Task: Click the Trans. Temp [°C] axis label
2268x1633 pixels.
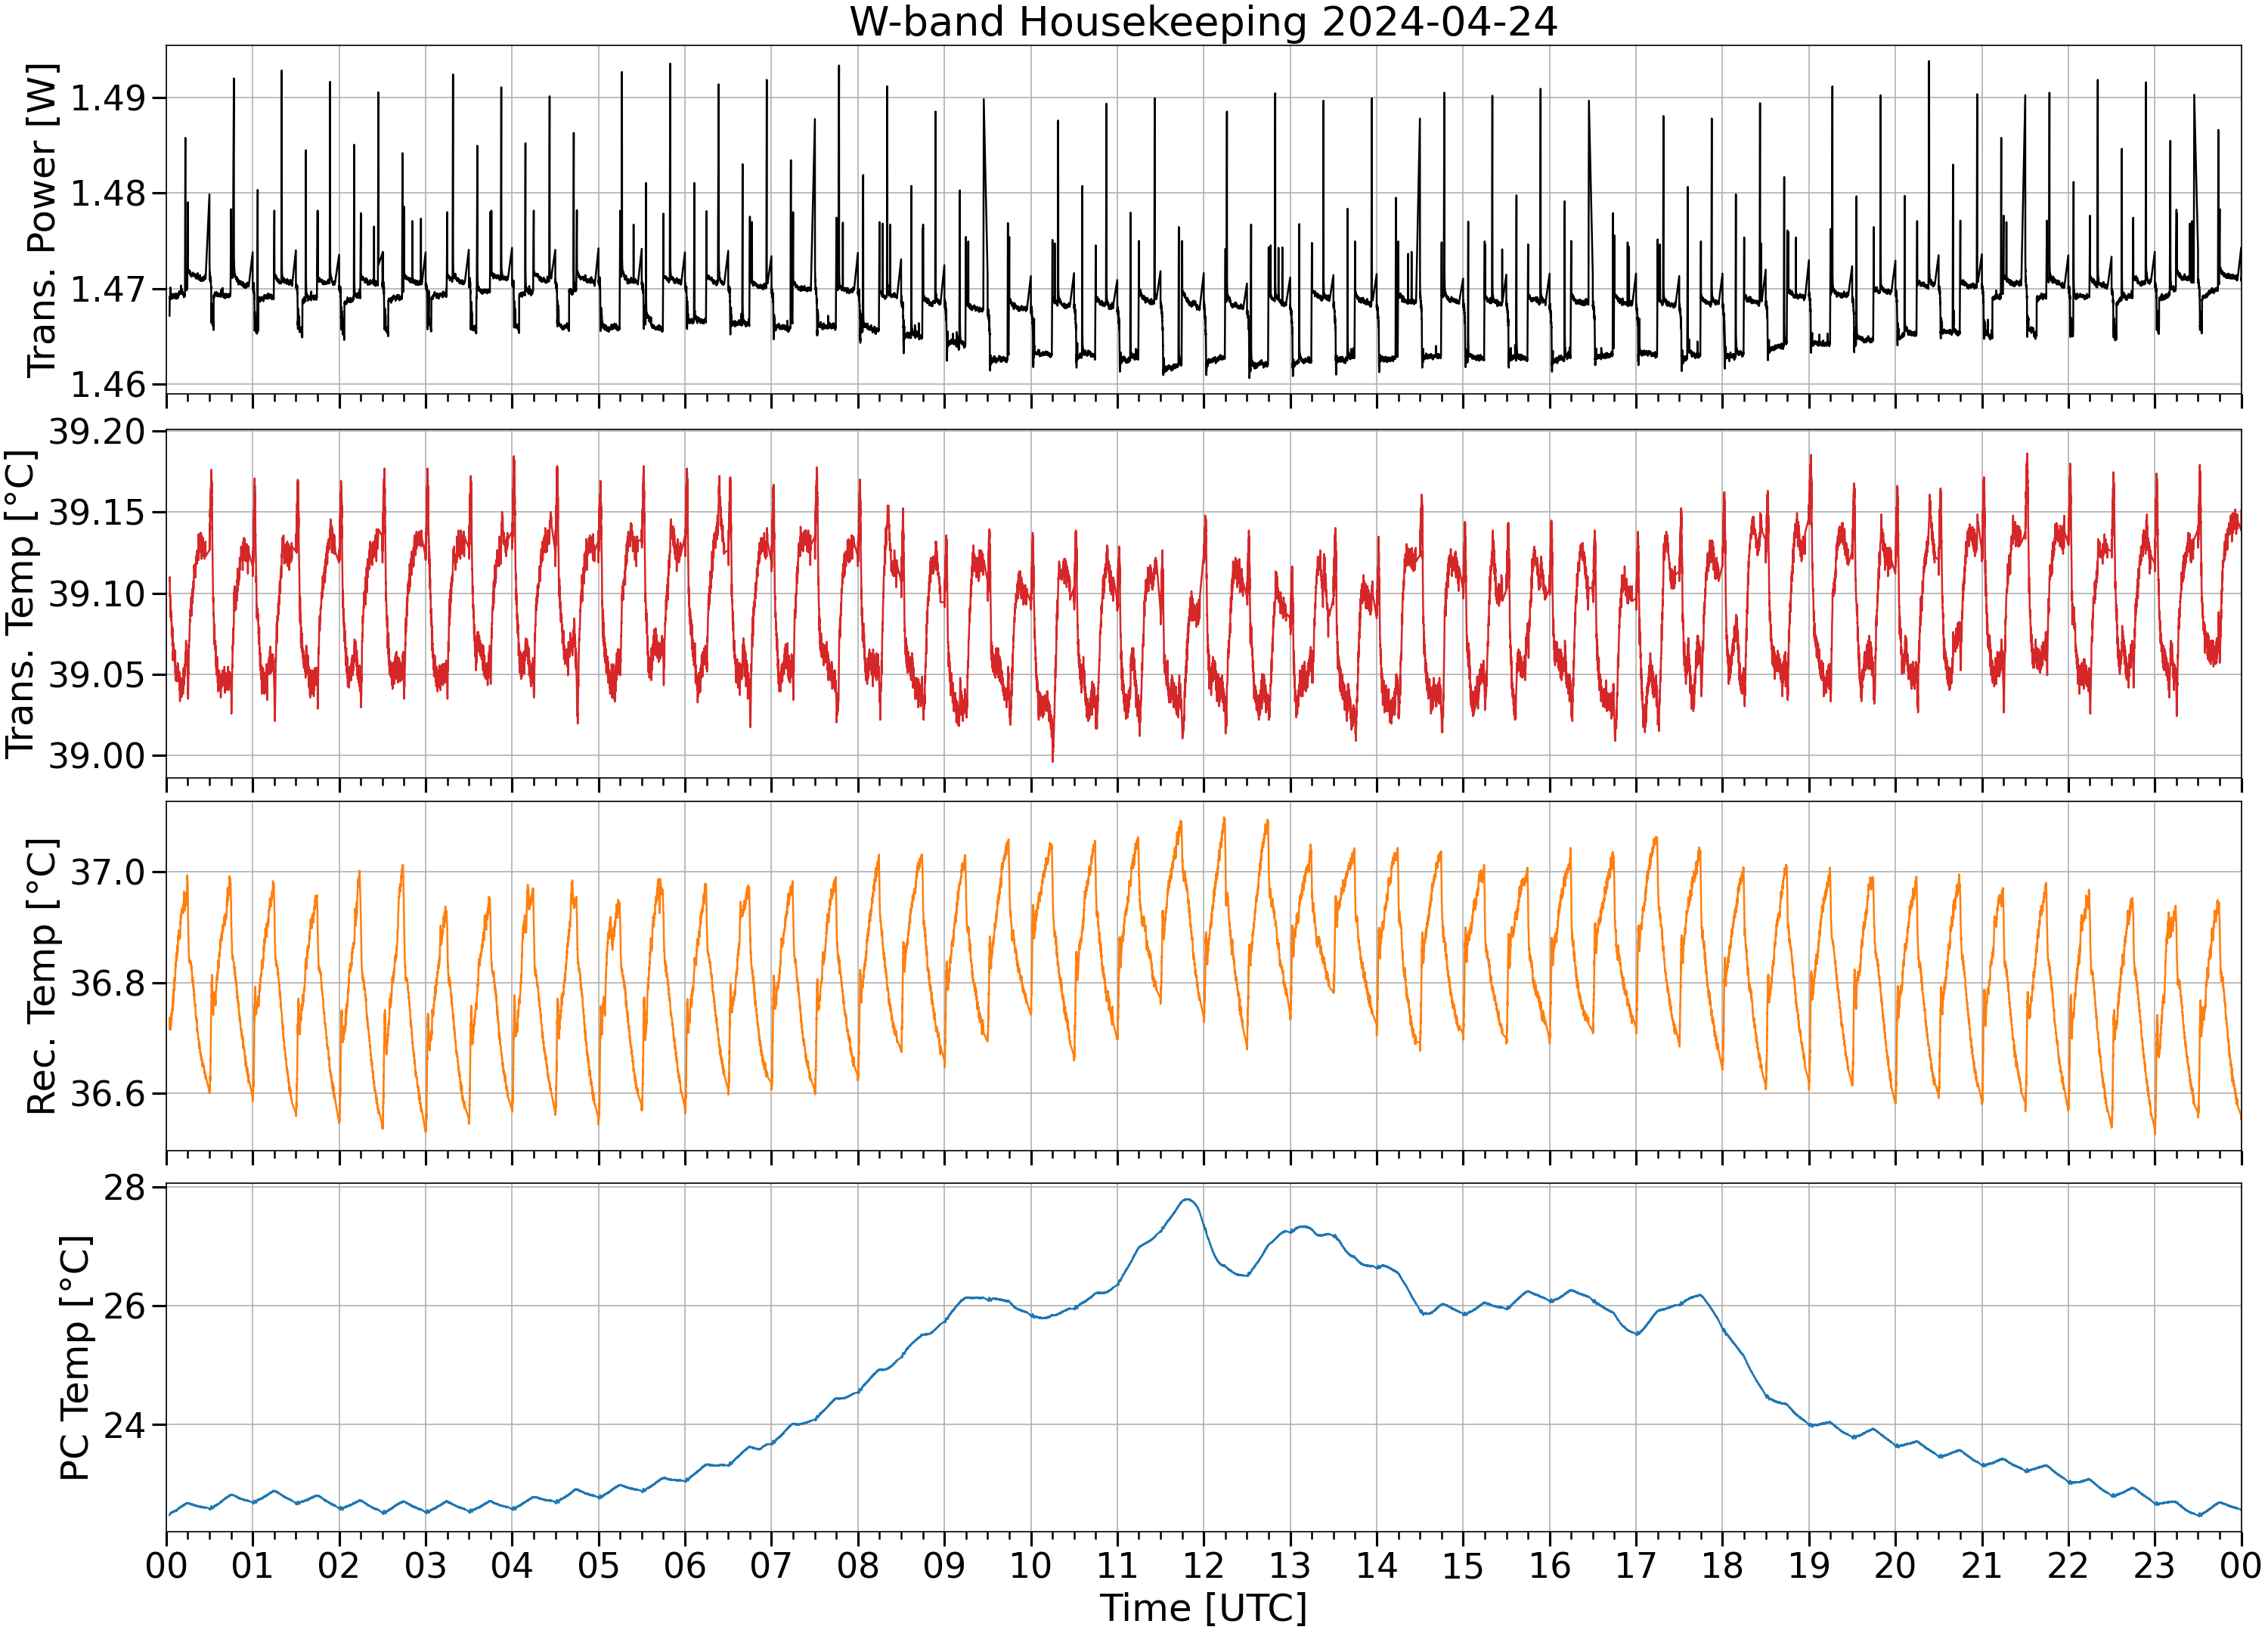Action: coord(21,604)
